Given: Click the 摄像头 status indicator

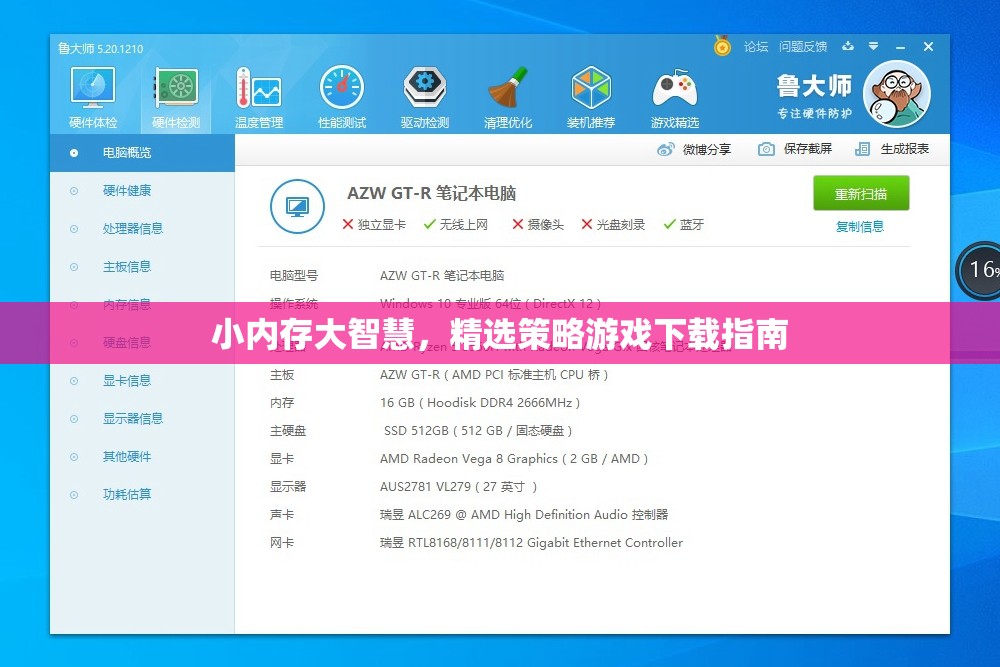Looking at the screenshot, I should point(538,224).
